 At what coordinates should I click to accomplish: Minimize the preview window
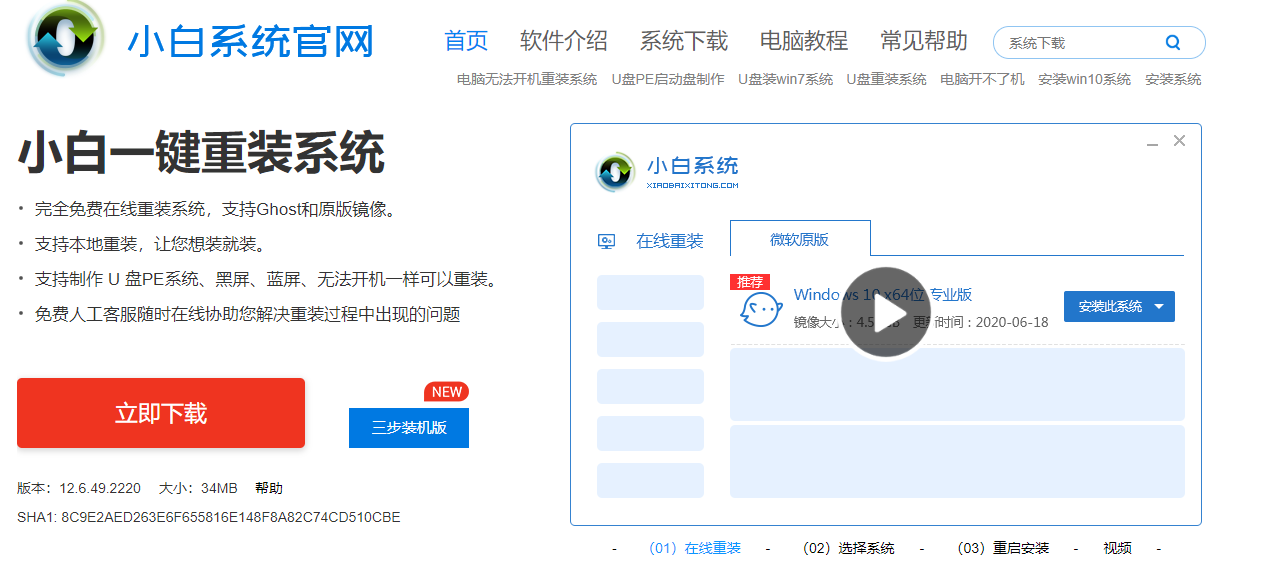coord(1153,145)
